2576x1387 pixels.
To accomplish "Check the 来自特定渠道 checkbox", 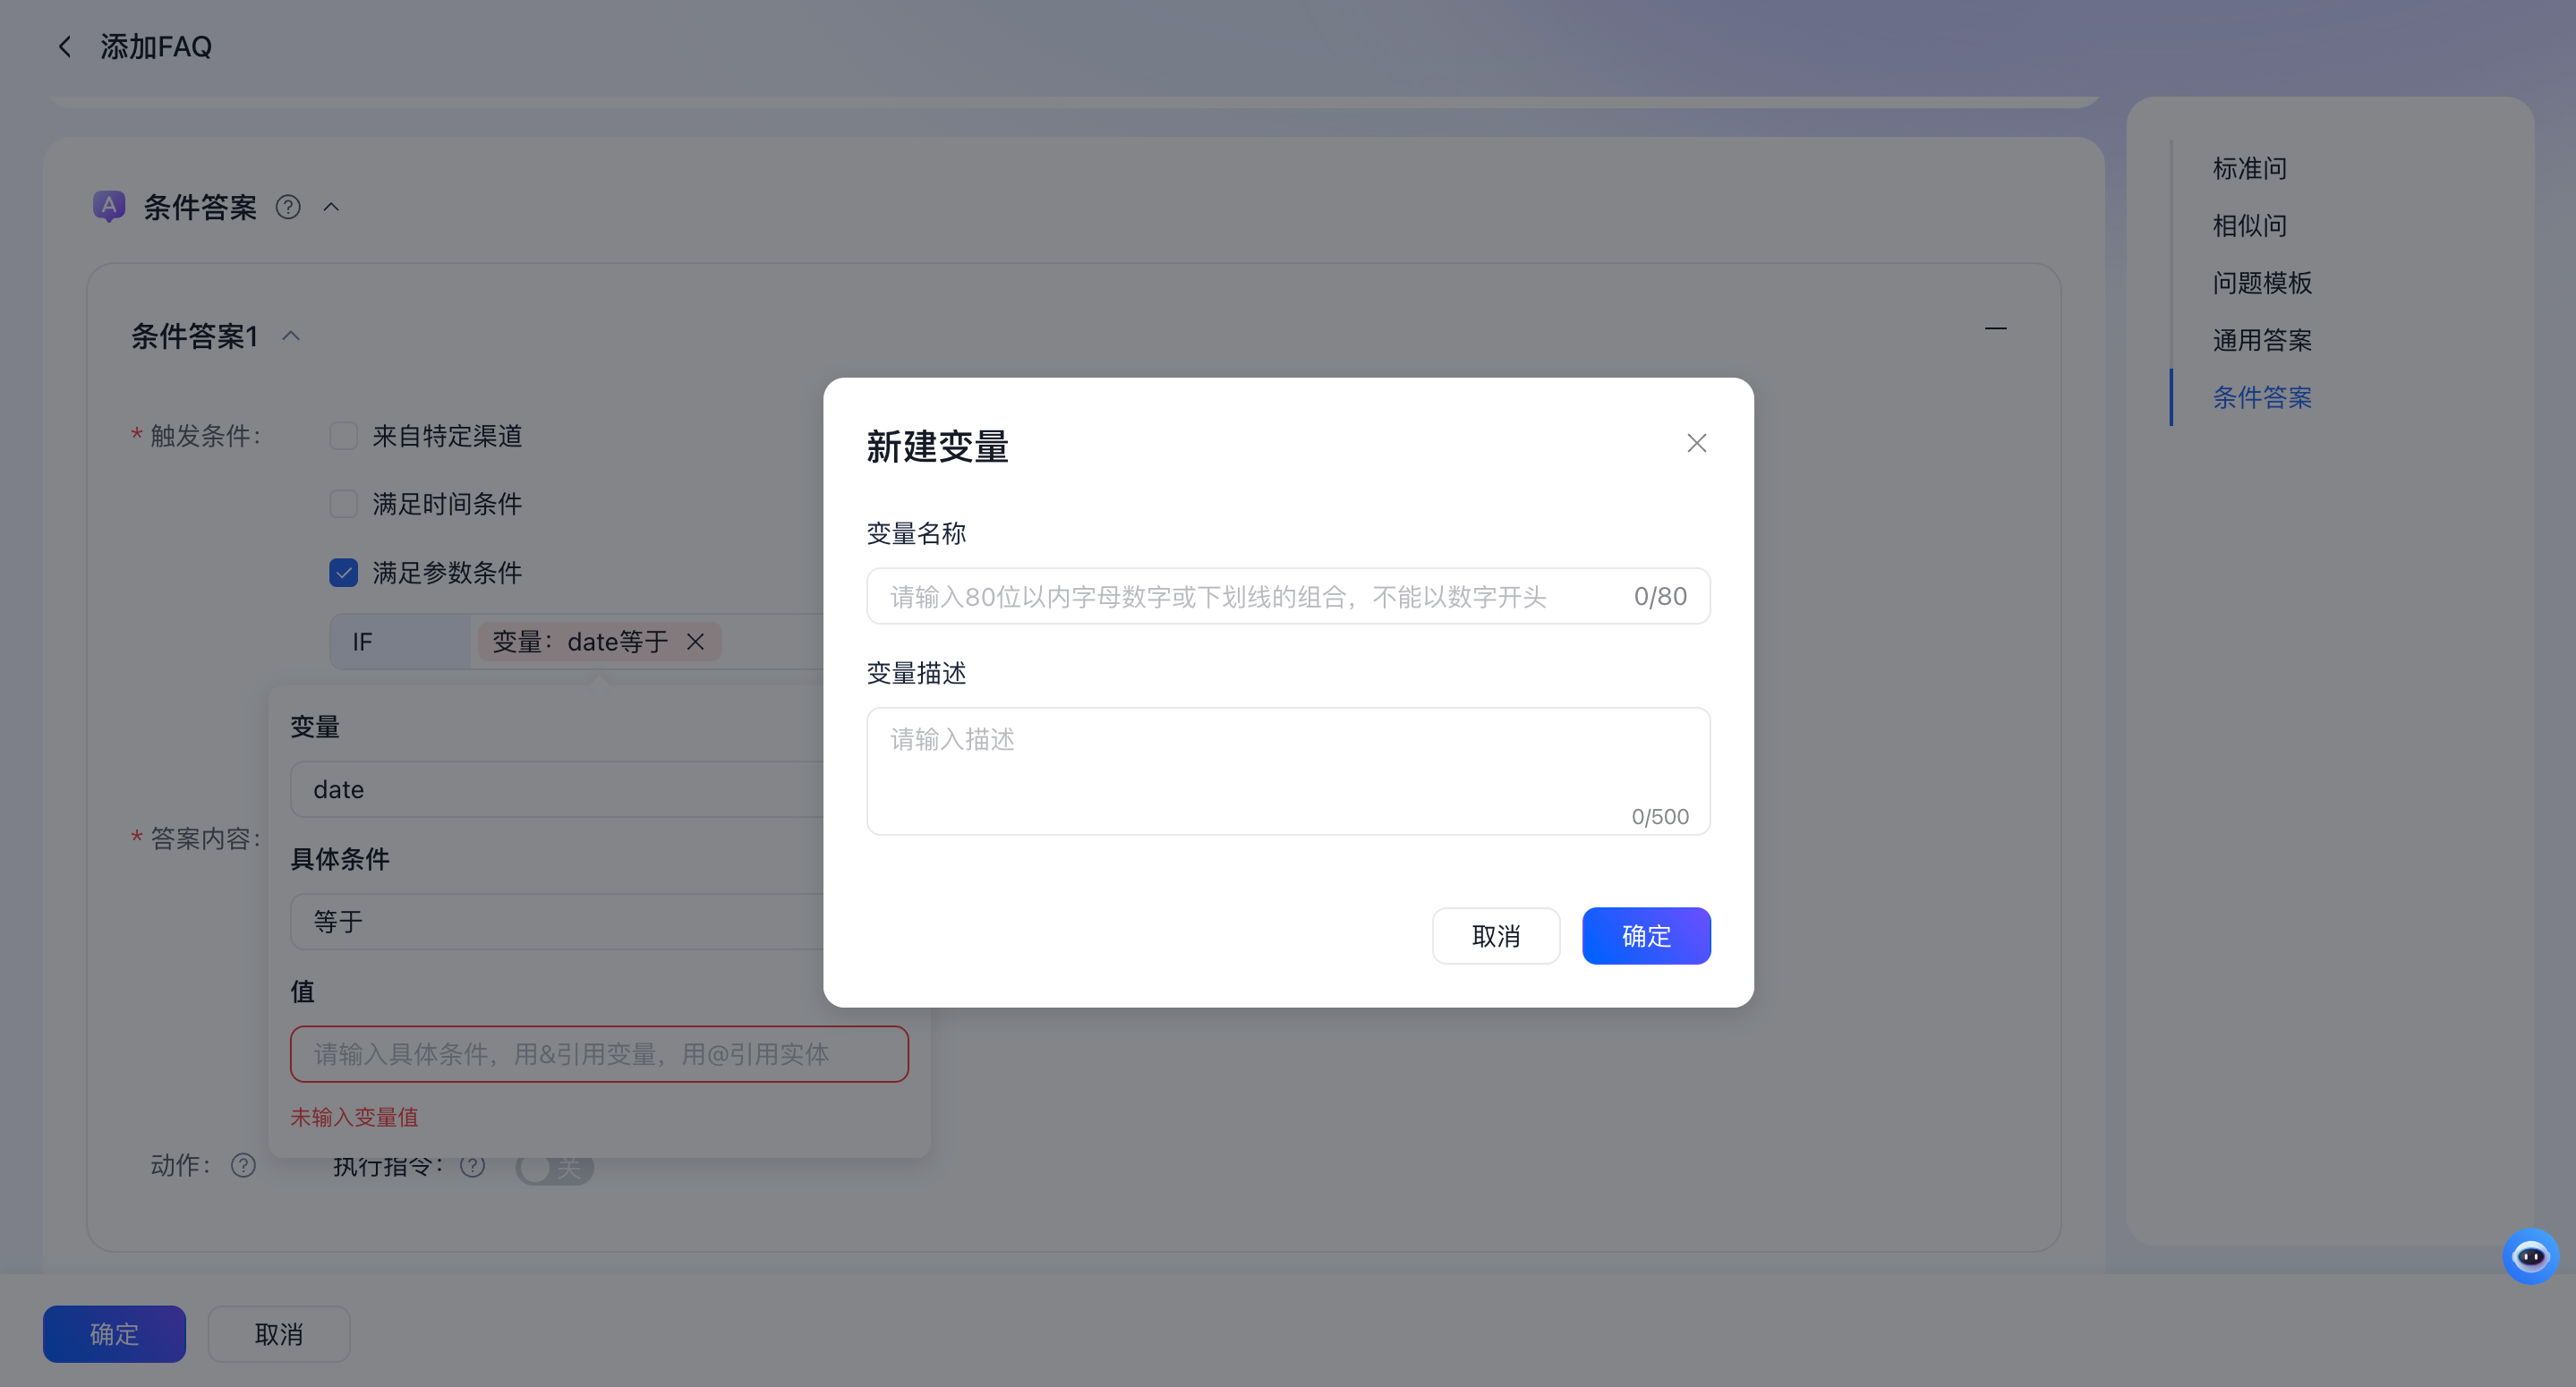I will 343,435.
